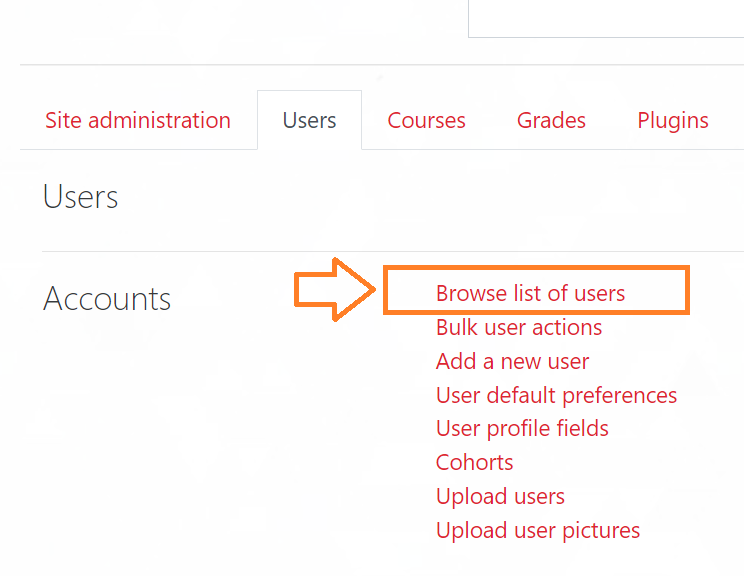Switch to the Courses tab

(426, 120)
